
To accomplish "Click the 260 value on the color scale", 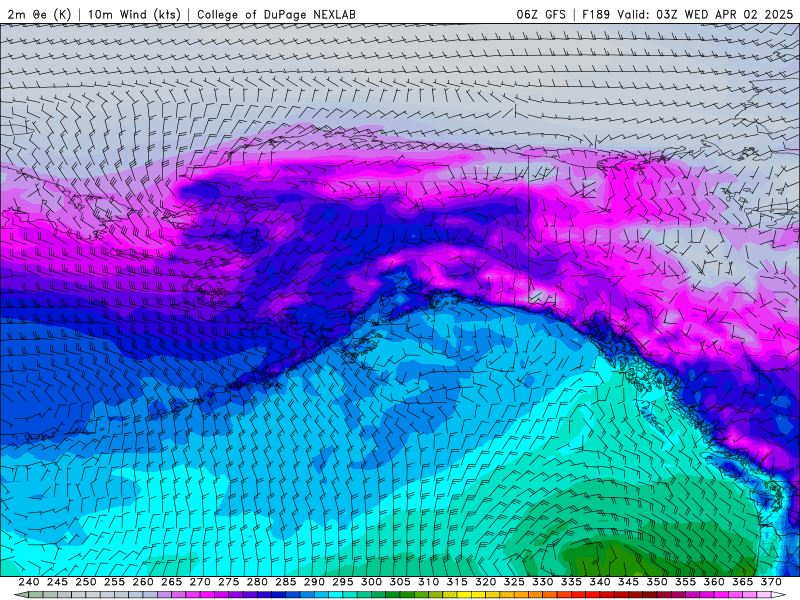I will tap(143, 582).
